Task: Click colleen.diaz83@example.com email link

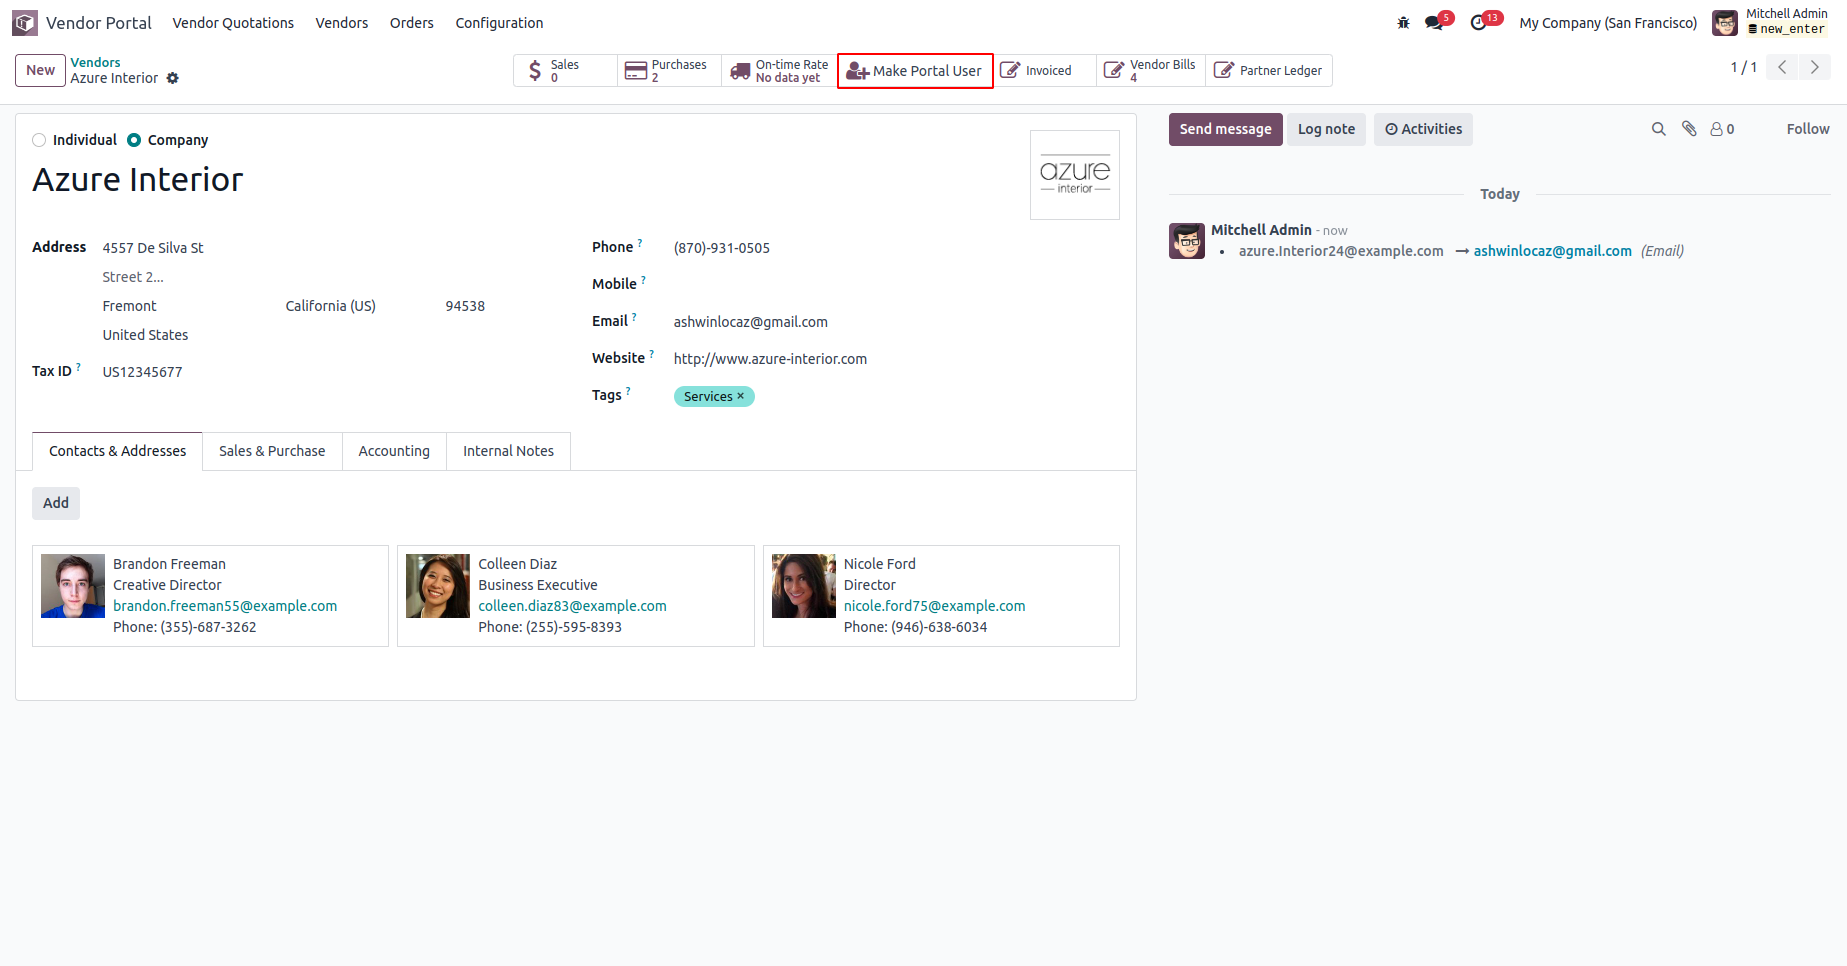Action: [x=572, y=606]
